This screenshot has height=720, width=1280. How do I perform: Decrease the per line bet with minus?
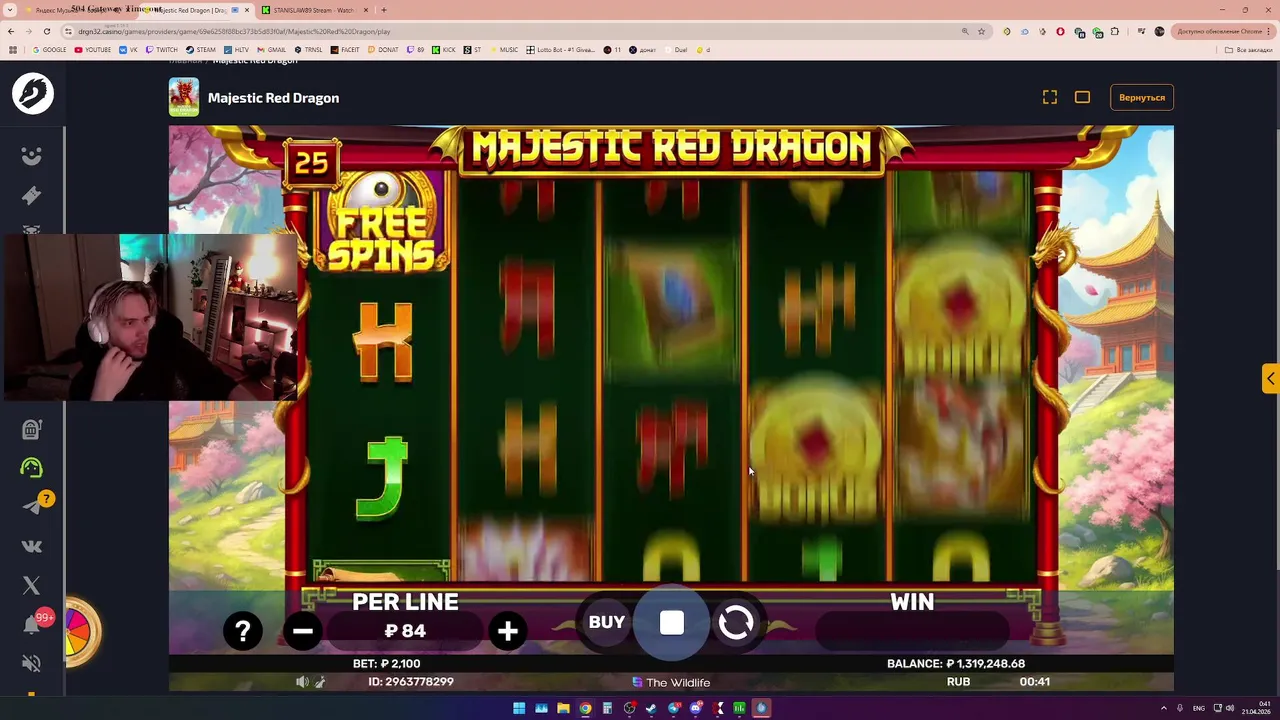[x=302, y=631]
